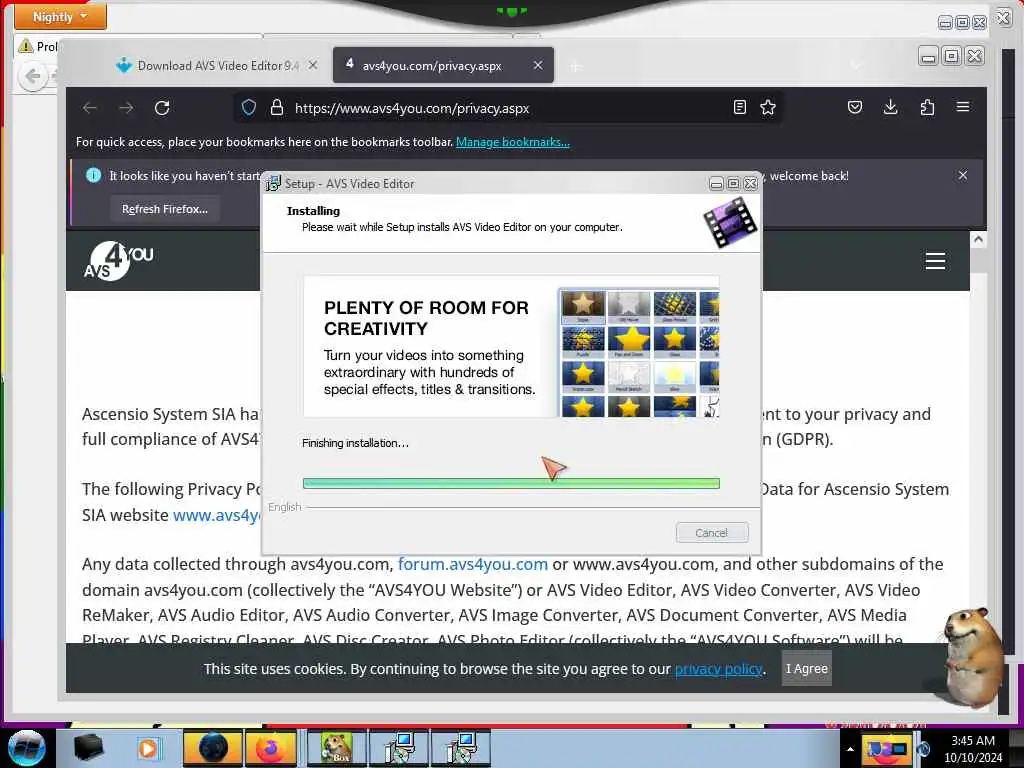The image size is (1024, 768).
Task: Open the AVS4YOU site hamburger menu
Action: pos(935,261)
